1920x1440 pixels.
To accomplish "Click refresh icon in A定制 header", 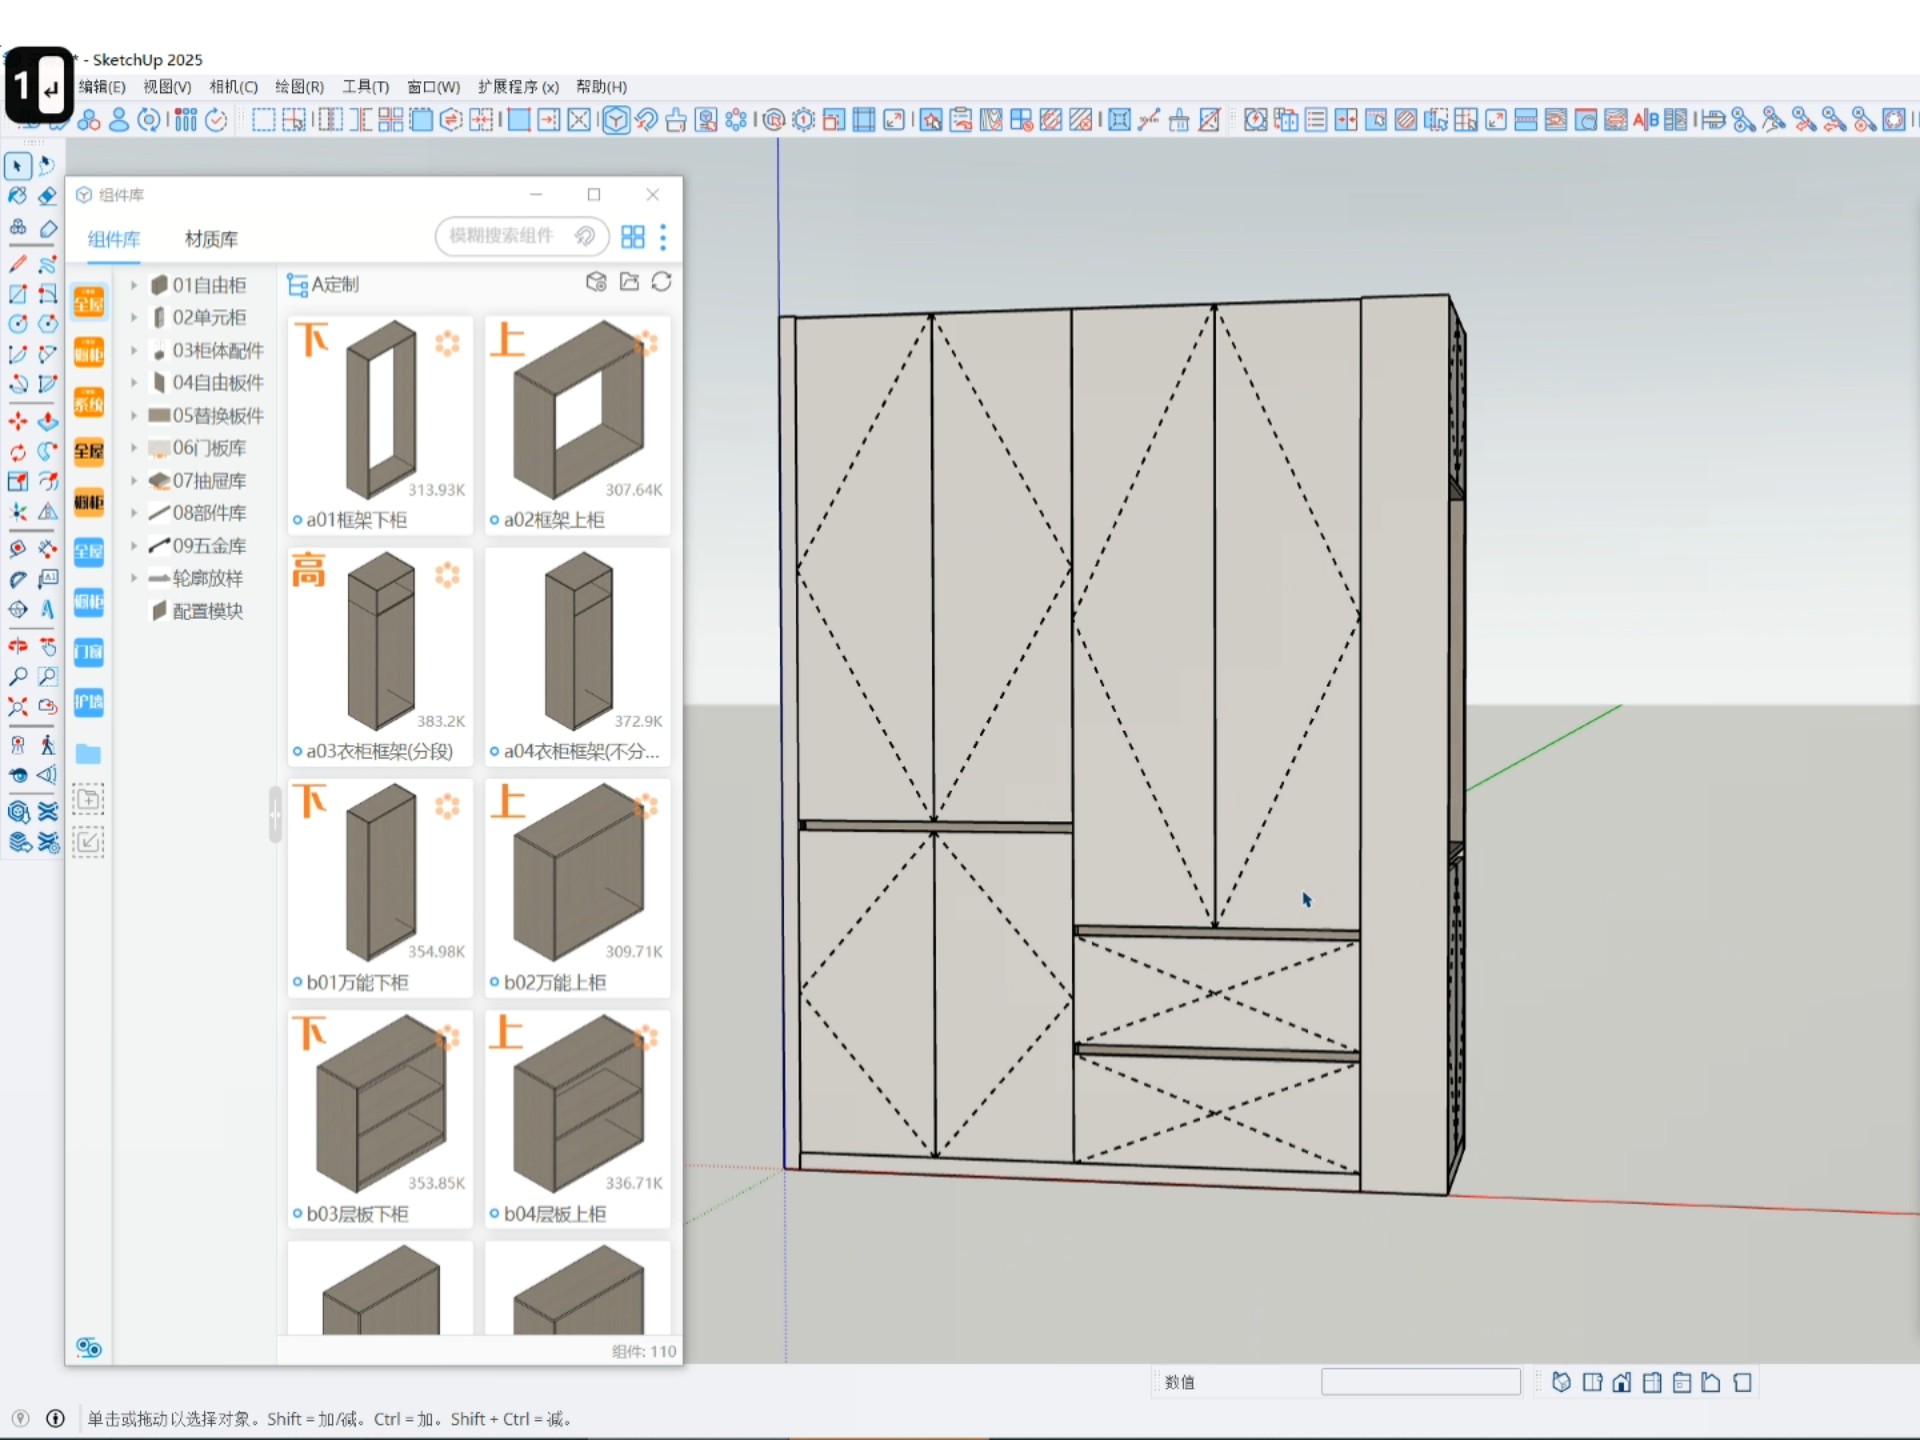I will (x=661, y=283).
